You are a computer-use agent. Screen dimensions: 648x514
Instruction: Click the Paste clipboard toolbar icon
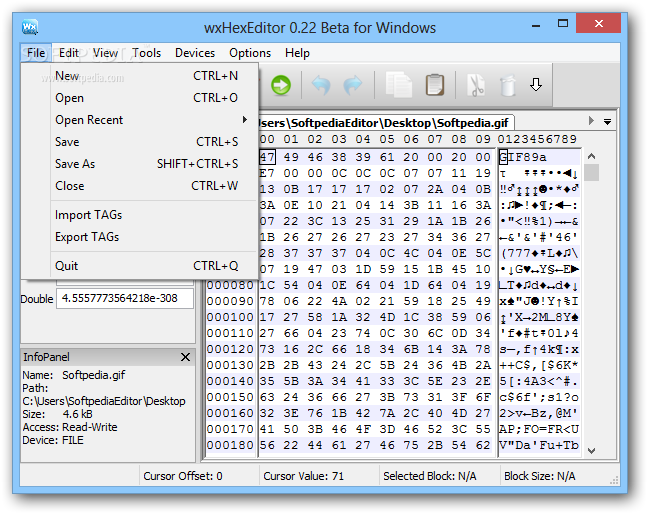pyautogui.click(x=435, y=85)
